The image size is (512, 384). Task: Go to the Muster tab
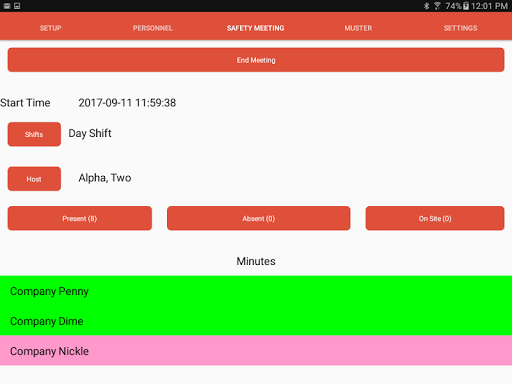[x=358, y=28]
